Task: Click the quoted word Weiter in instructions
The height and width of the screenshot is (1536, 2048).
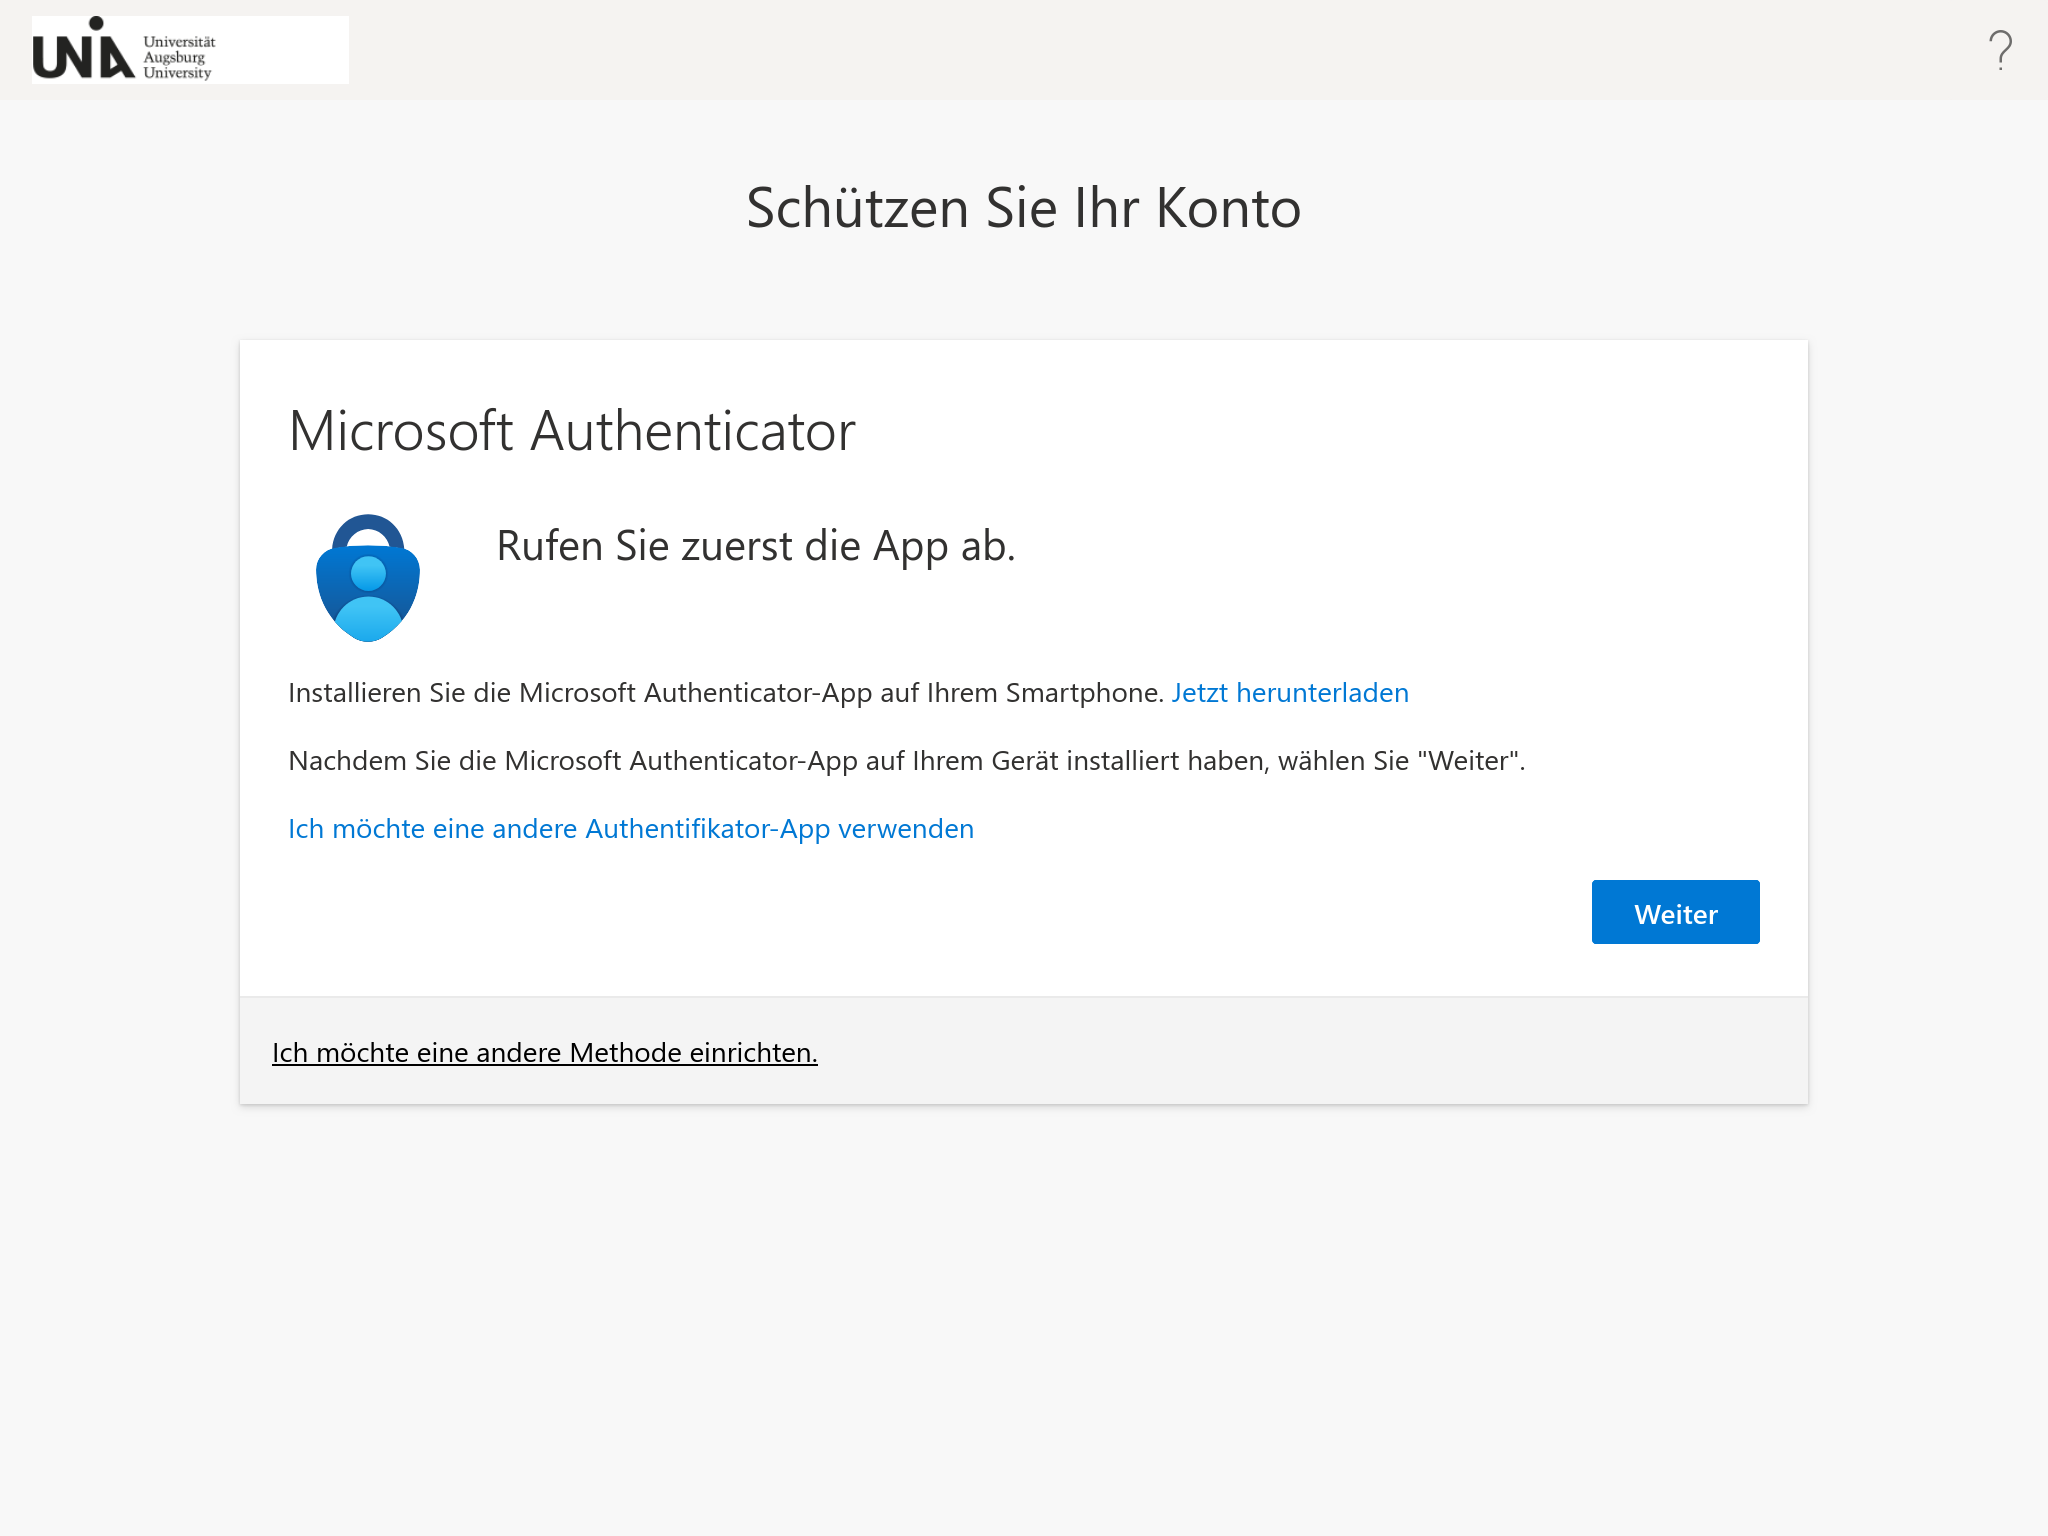Action: click(x=1467, y=761)
